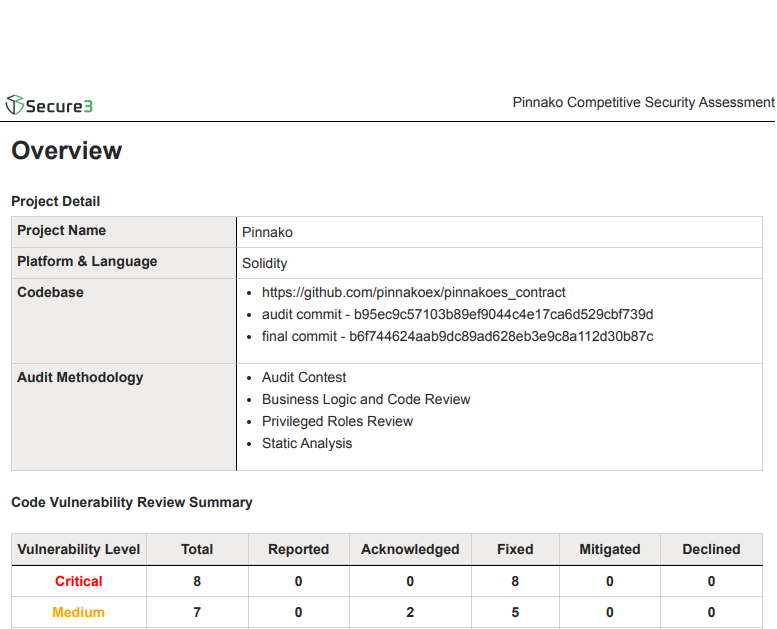Click the Overview heading

67,151
